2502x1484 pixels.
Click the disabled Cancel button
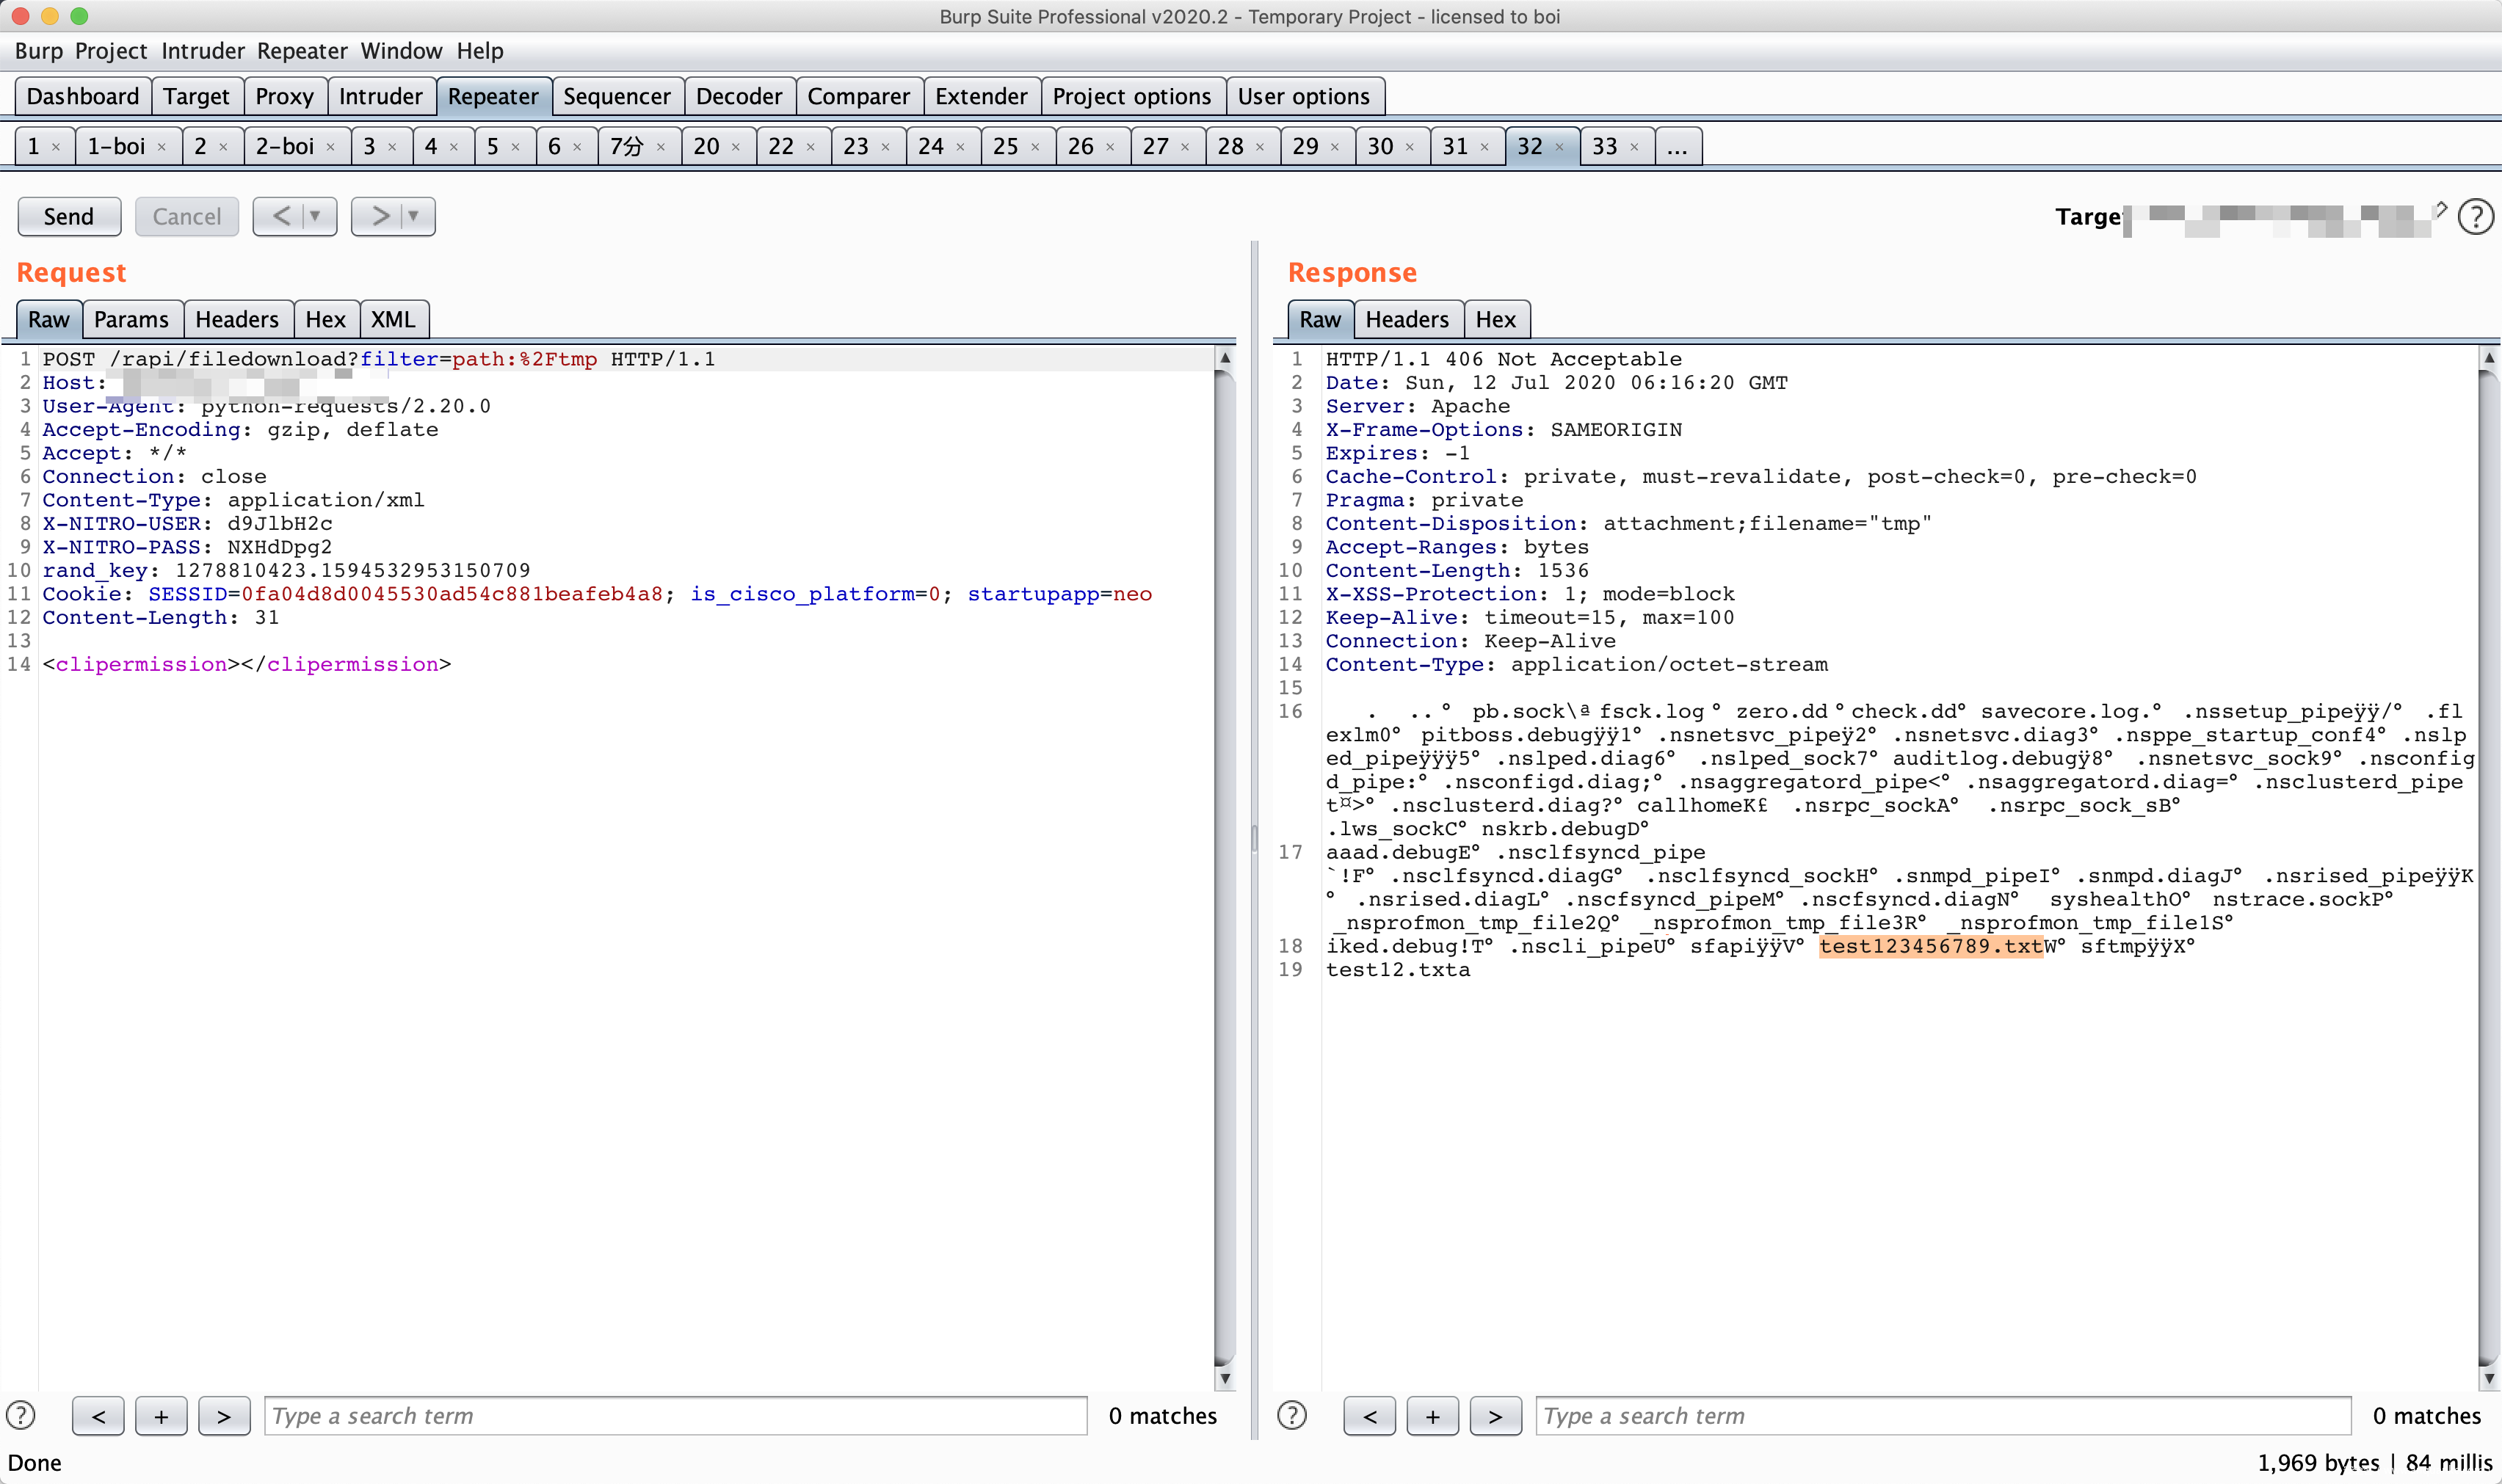coord(186,216)
